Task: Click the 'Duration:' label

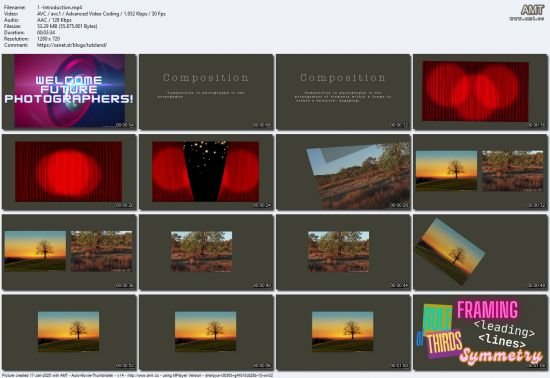Action: pos(13,33)
